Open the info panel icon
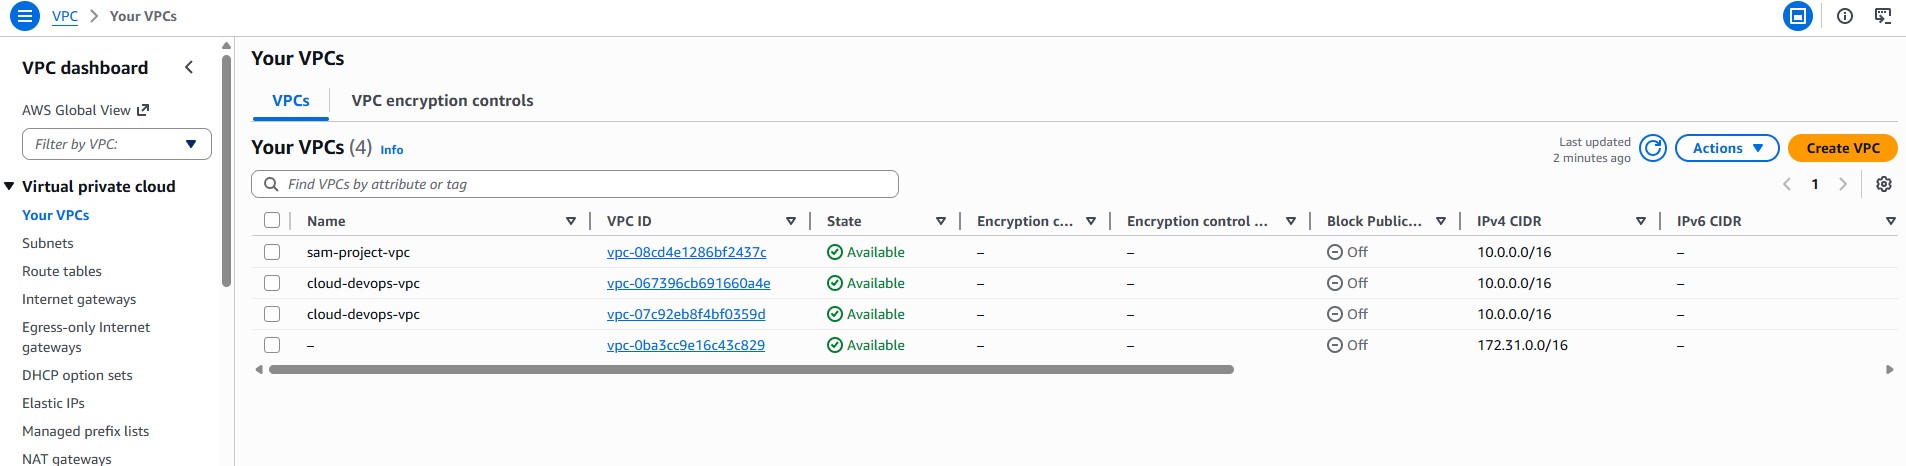 [x=1845, y=16]
